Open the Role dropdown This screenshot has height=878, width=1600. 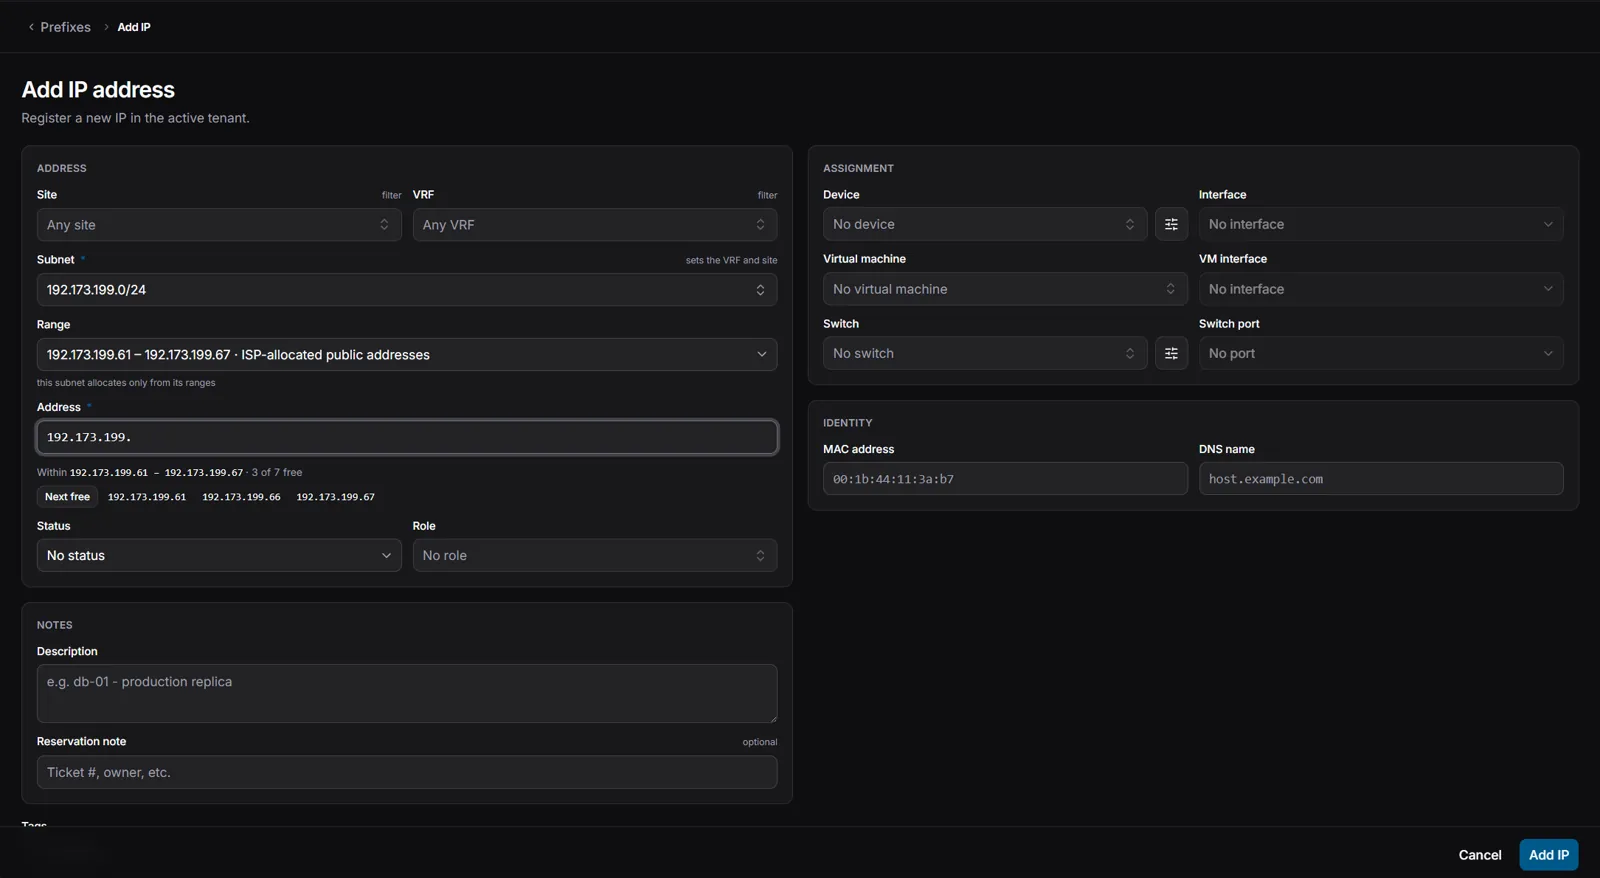point(595,556)
